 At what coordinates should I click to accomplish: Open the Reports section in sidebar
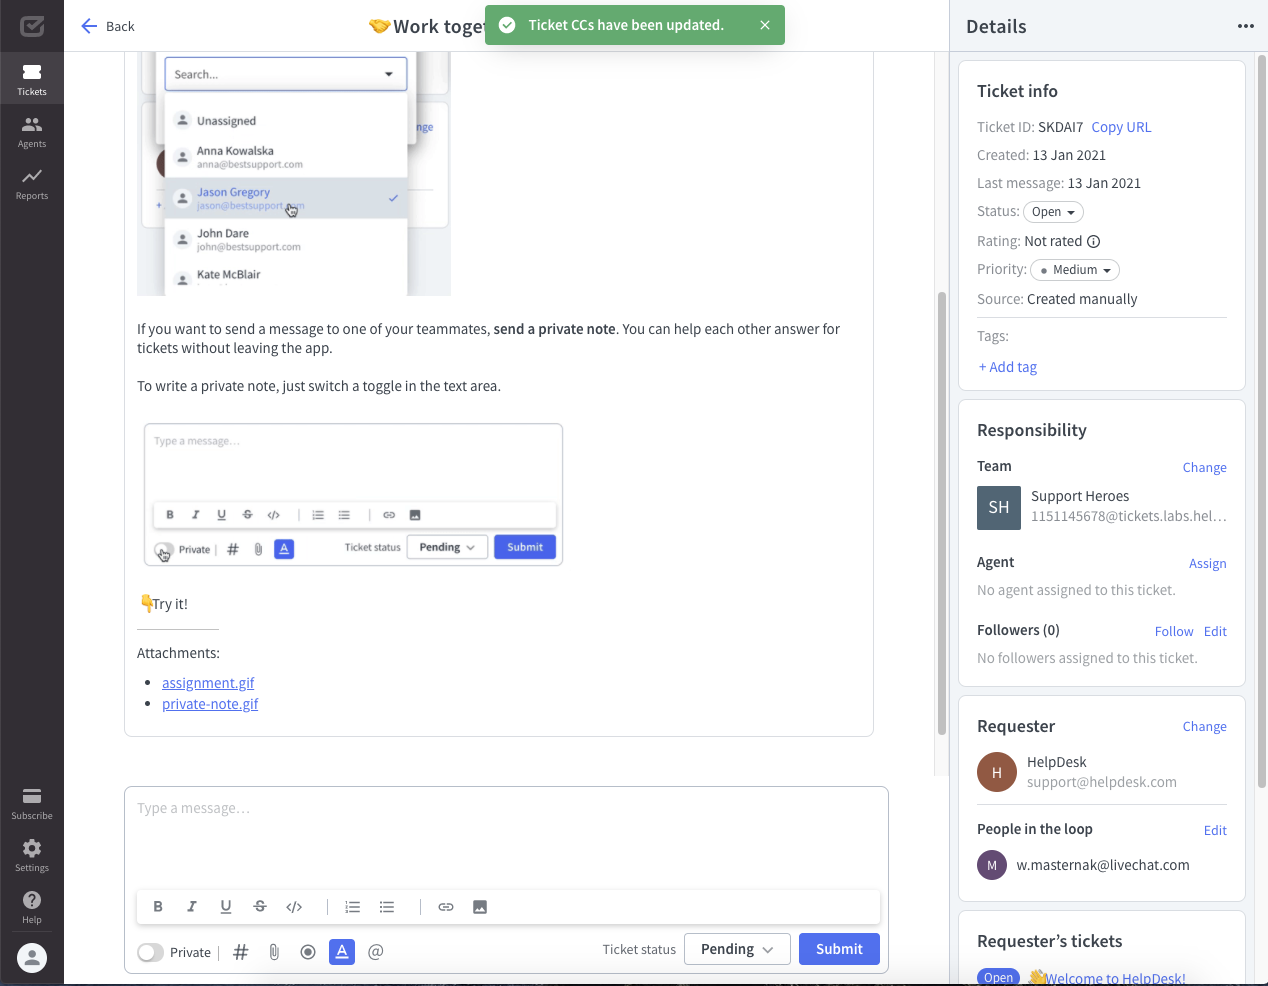click(32, 182)
